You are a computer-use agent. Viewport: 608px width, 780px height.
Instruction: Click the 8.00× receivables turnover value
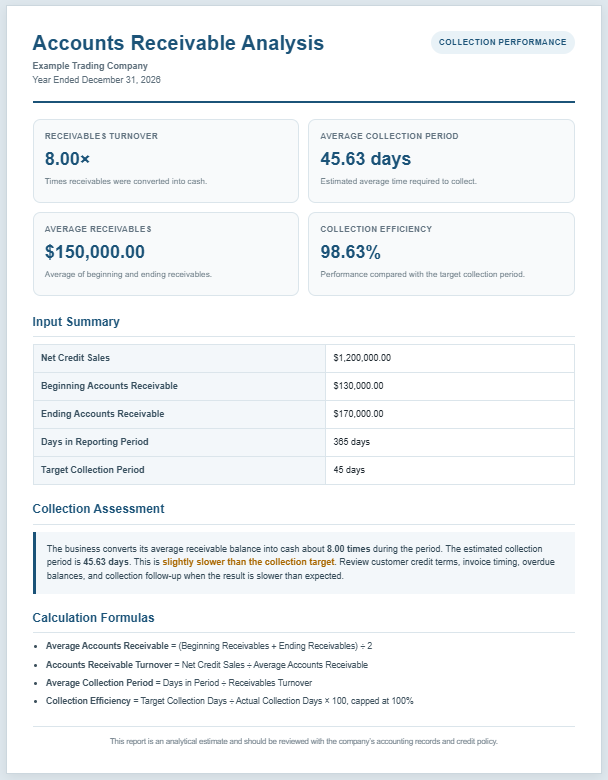point(68,159)
